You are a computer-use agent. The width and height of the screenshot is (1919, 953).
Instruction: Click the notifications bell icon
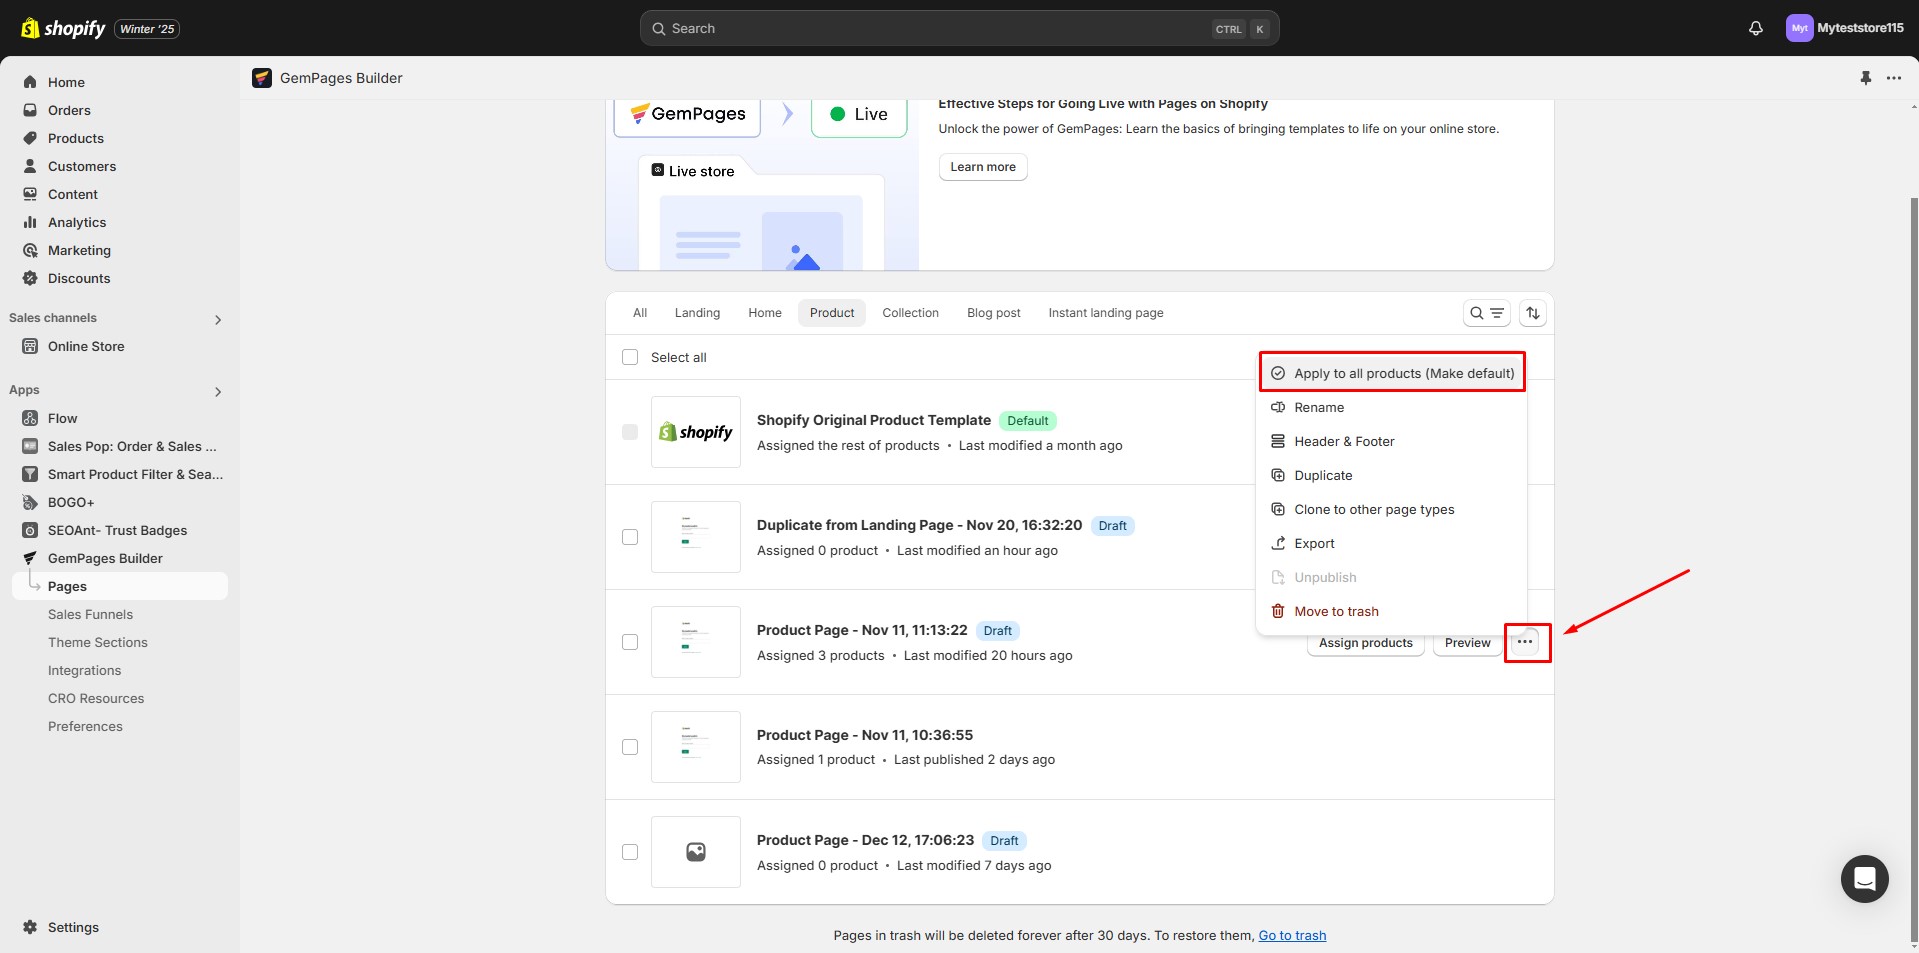tap(1755, 28)
